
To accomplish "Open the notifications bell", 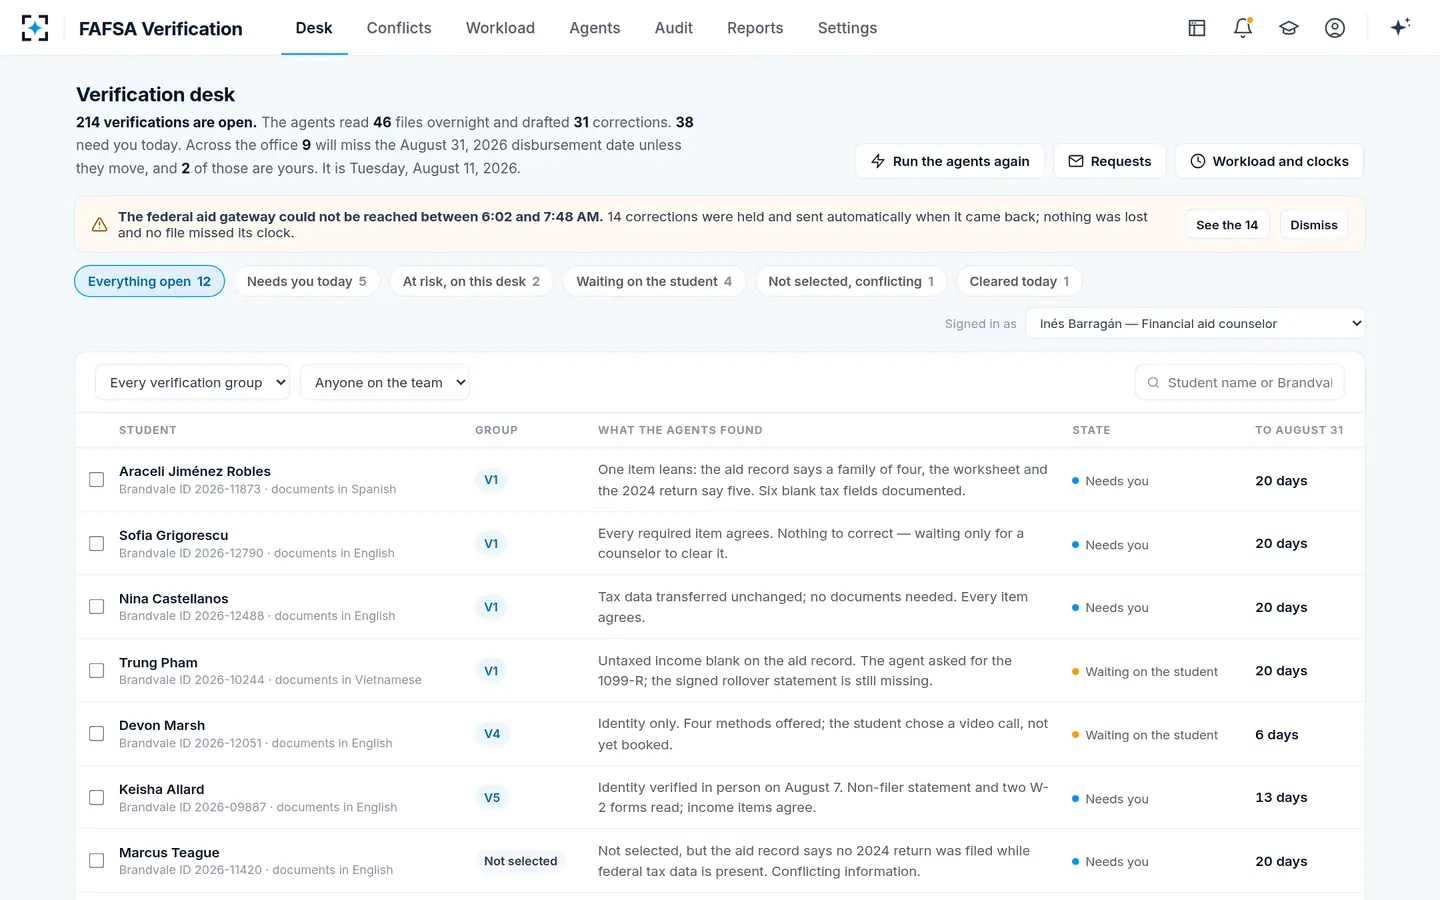I will [1243, 28].
